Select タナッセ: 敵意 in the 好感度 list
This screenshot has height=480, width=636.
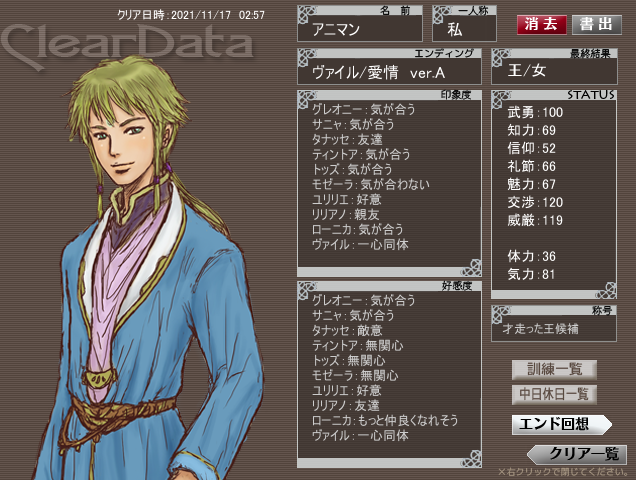click(347, 330)
